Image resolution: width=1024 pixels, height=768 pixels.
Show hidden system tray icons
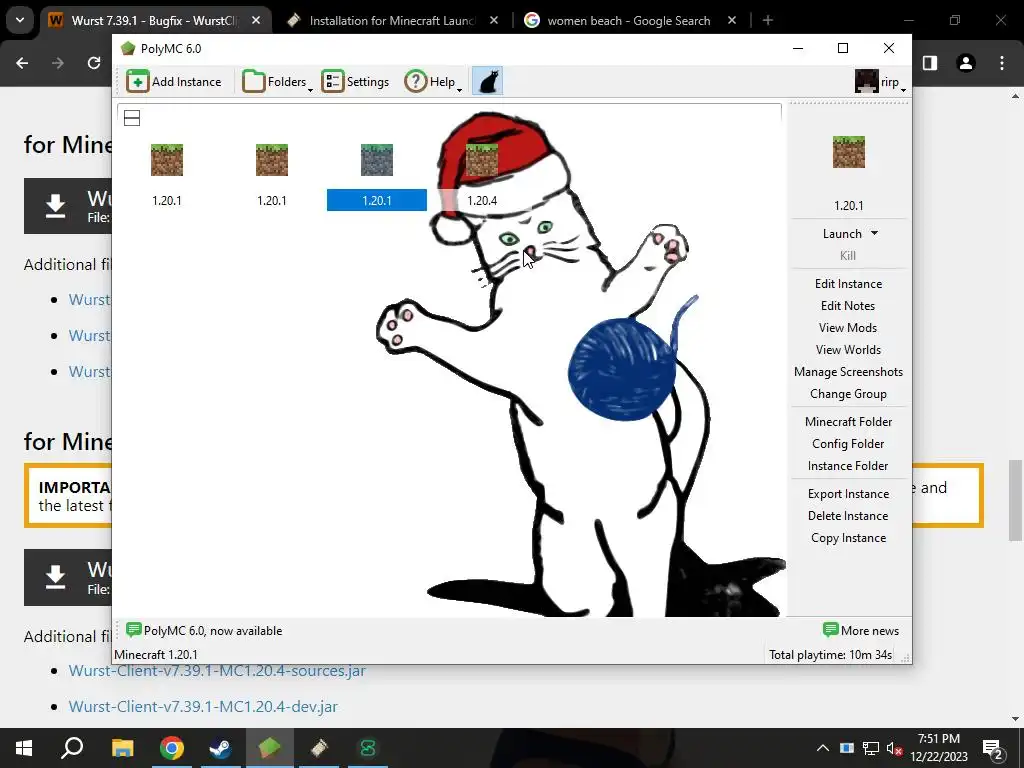[823, 748]
